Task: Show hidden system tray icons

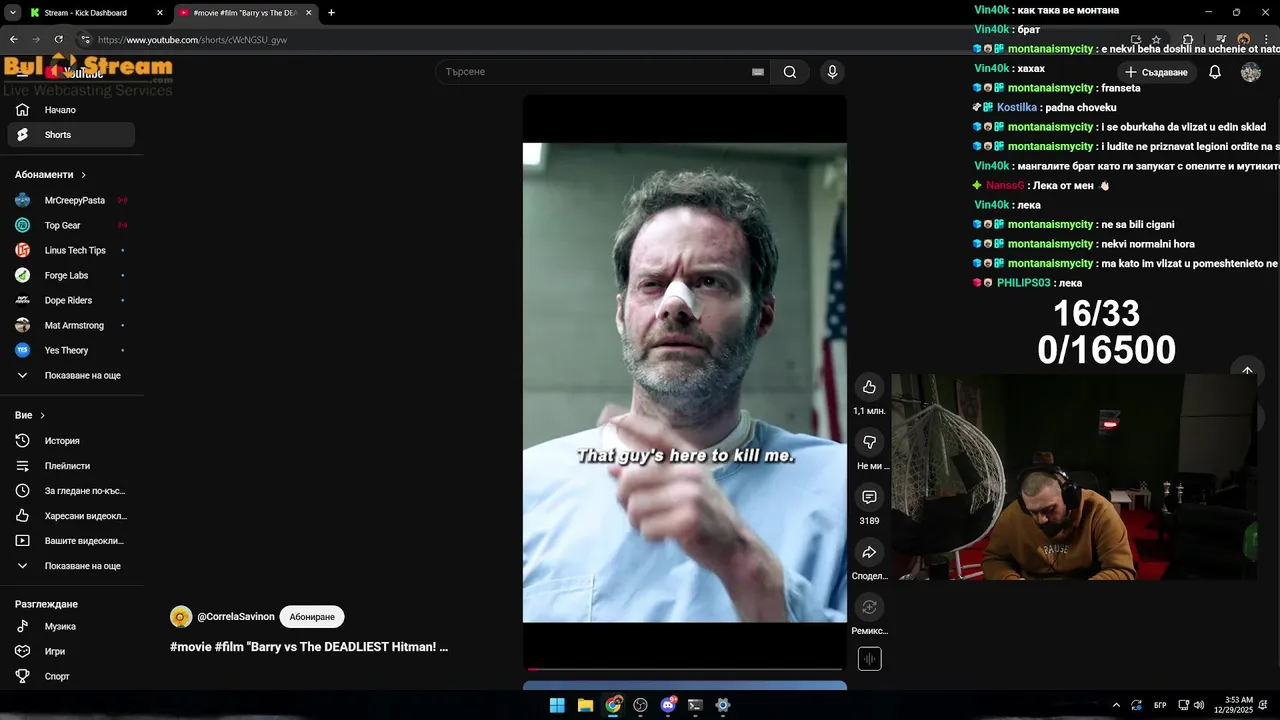Action: 1116,705
